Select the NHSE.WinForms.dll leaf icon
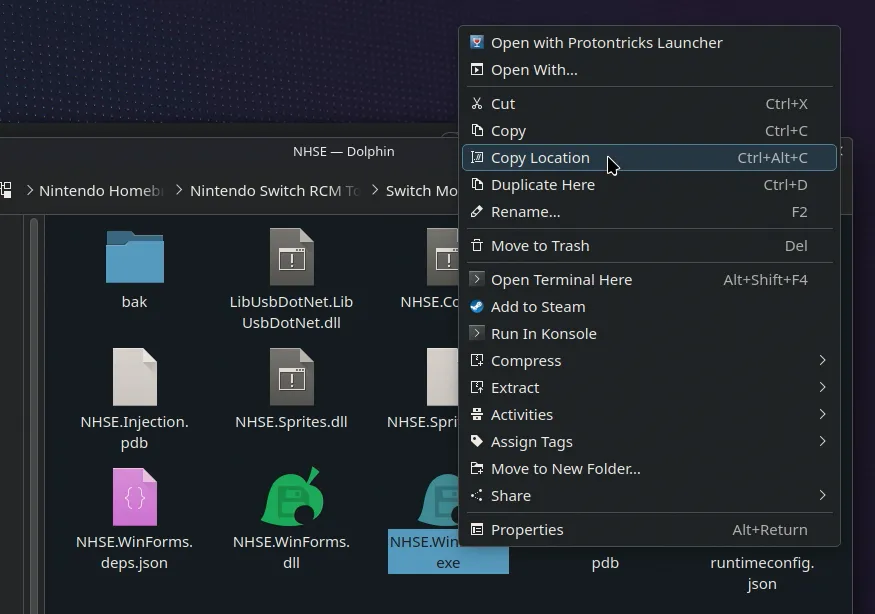Image resolution: width=875 pixels, height=614 pixels. pos(291,497)
